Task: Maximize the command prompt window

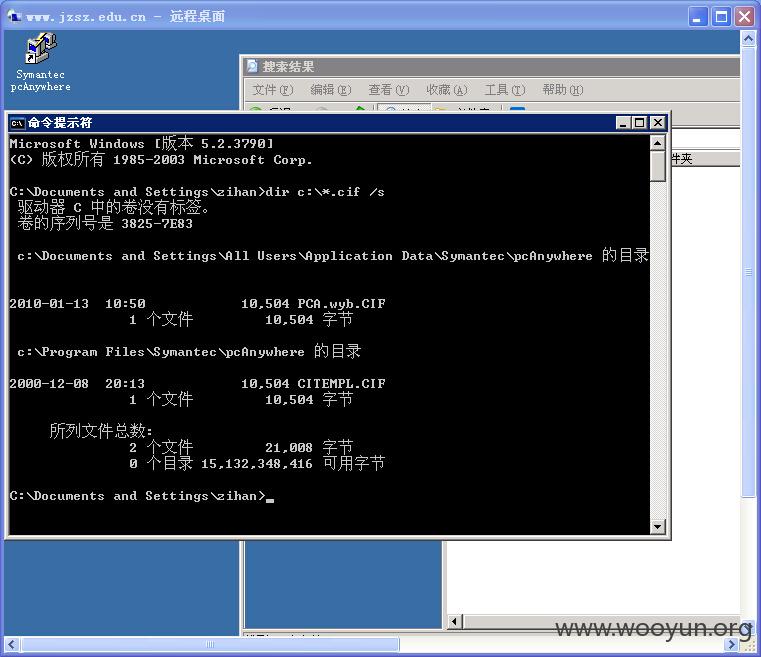Action: click(640, 123)
